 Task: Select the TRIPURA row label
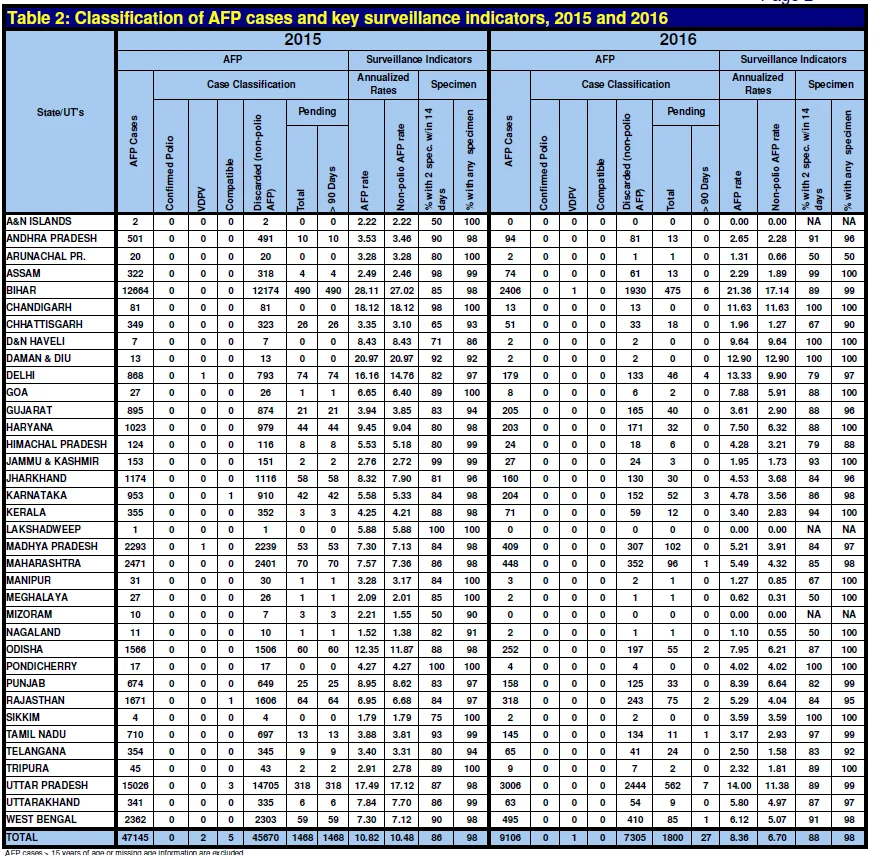tap(27, 769)
